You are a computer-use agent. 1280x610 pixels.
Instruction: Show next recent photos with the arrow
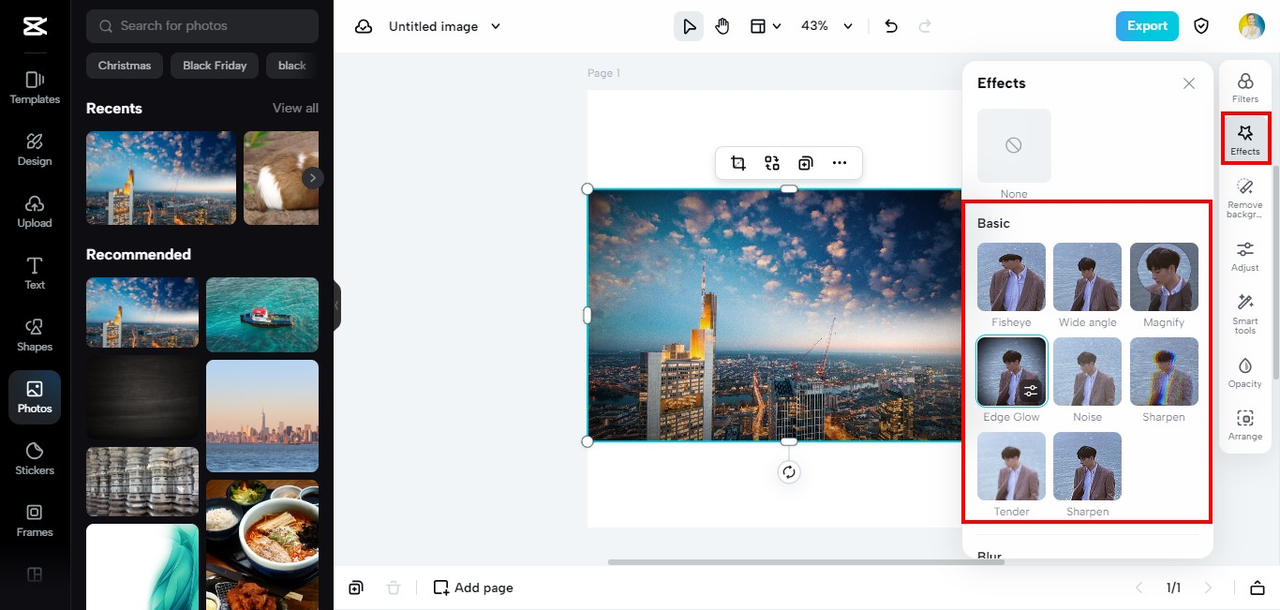tap(313, 178)
